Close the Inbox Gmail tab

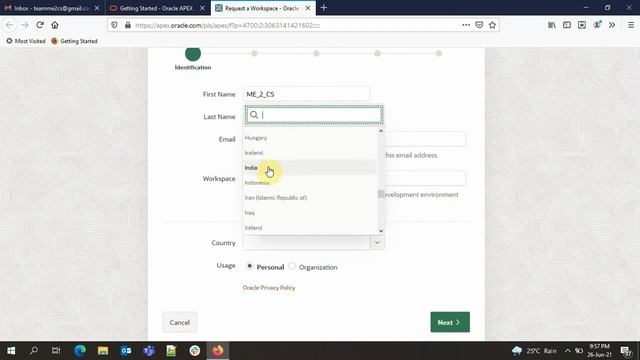(97, 8)
